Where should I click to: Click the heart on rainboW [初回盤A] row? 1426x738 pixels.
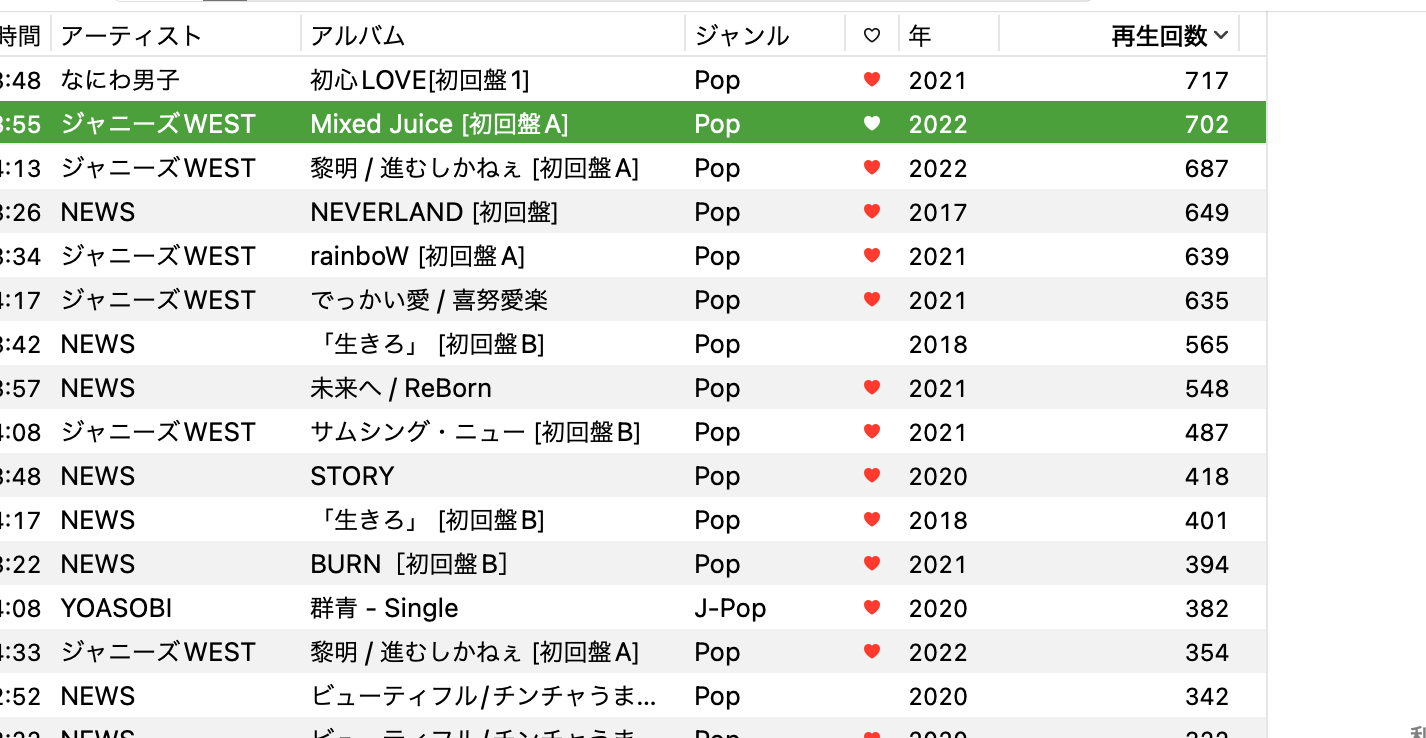tap(872, 256)
